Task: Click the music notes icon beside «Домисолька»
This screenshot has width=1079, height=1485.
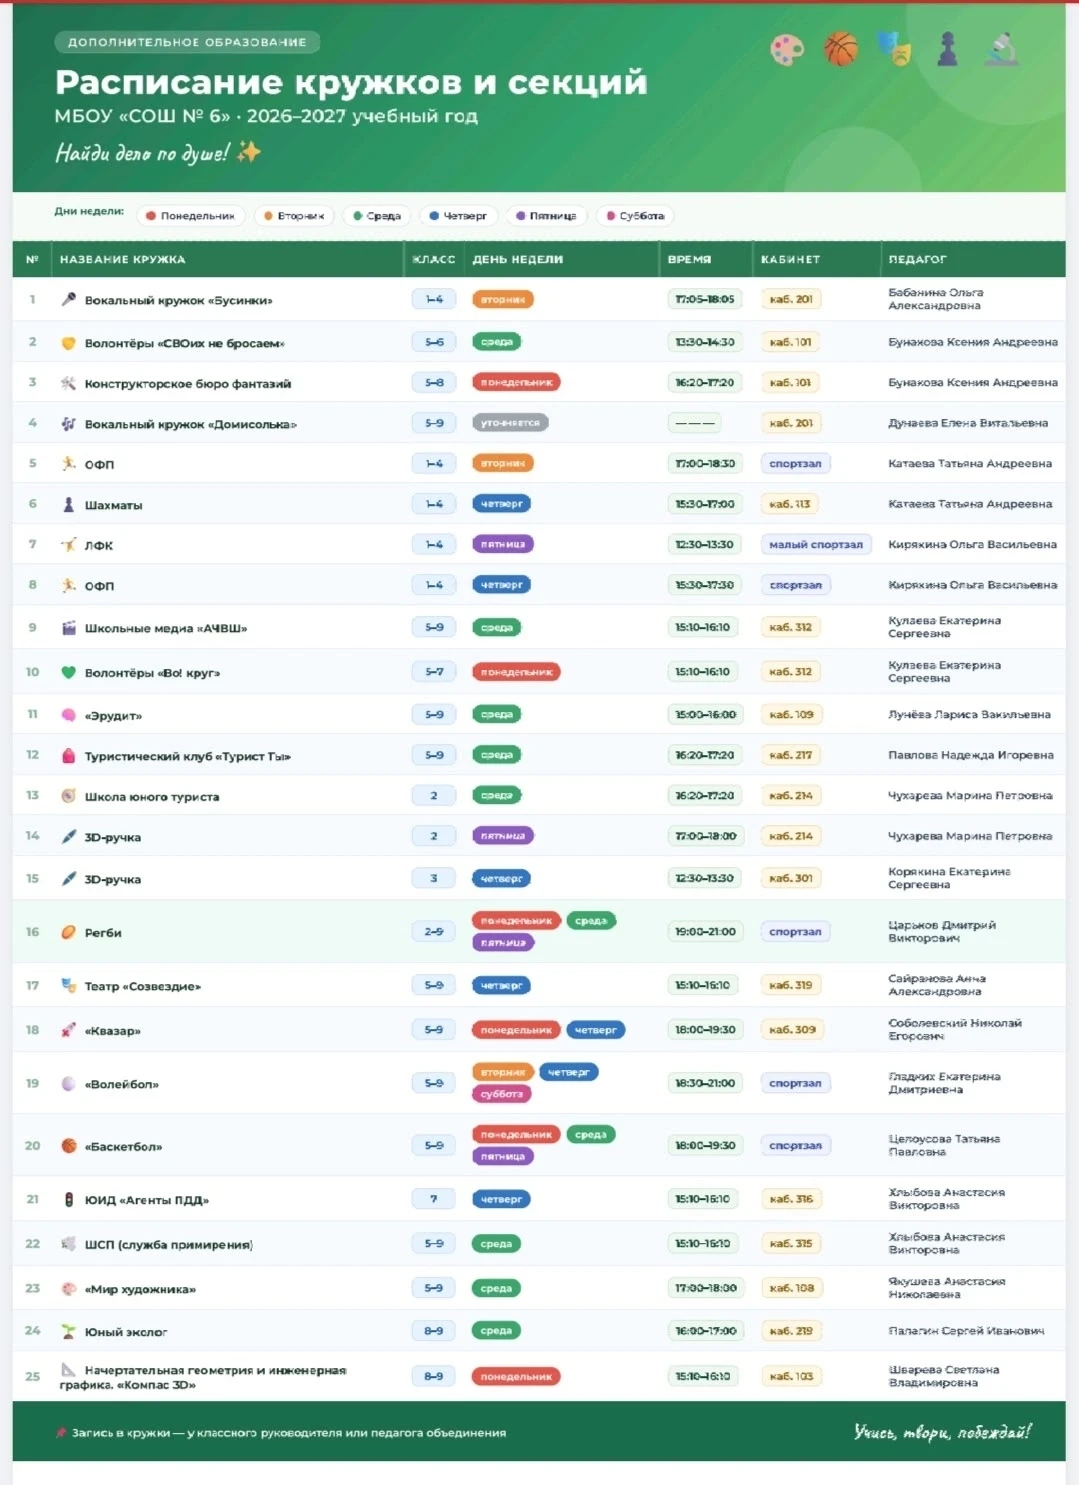Action: [68, 424]
